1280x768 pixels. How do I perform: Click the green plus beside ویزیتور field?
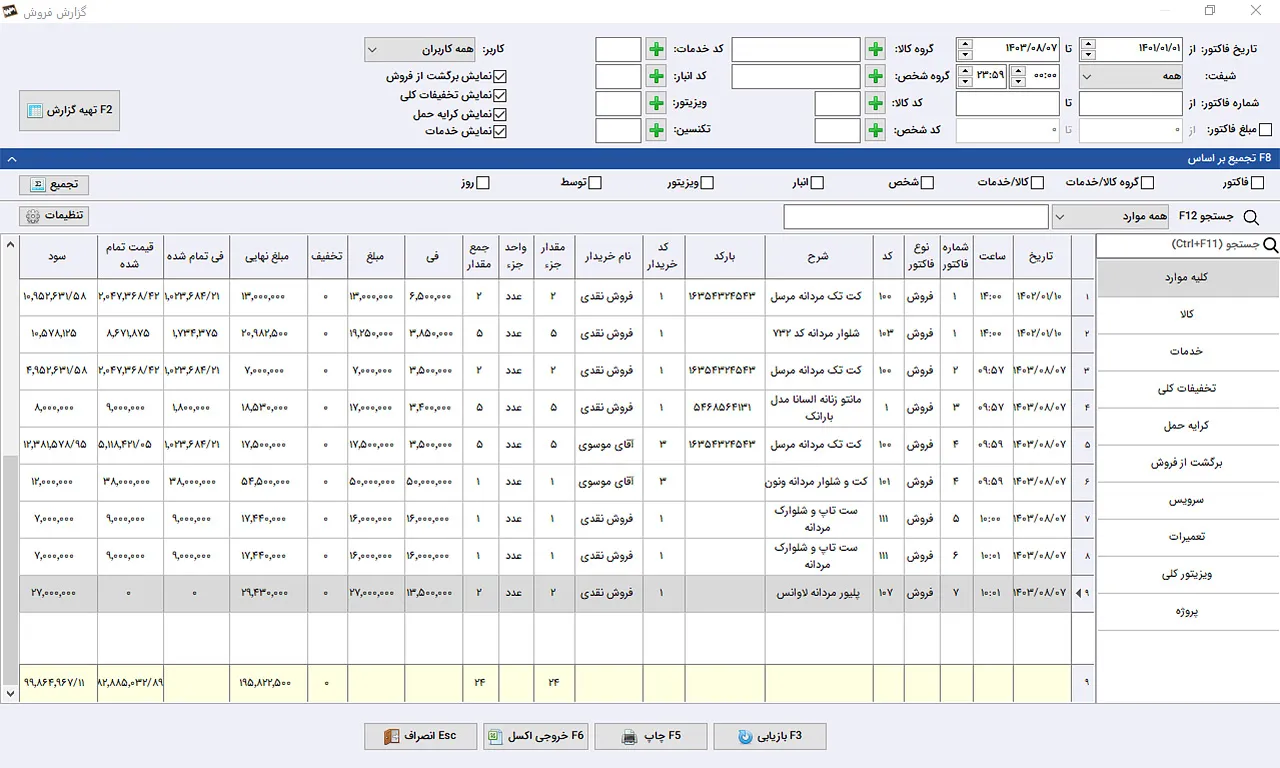coord(655,103)
